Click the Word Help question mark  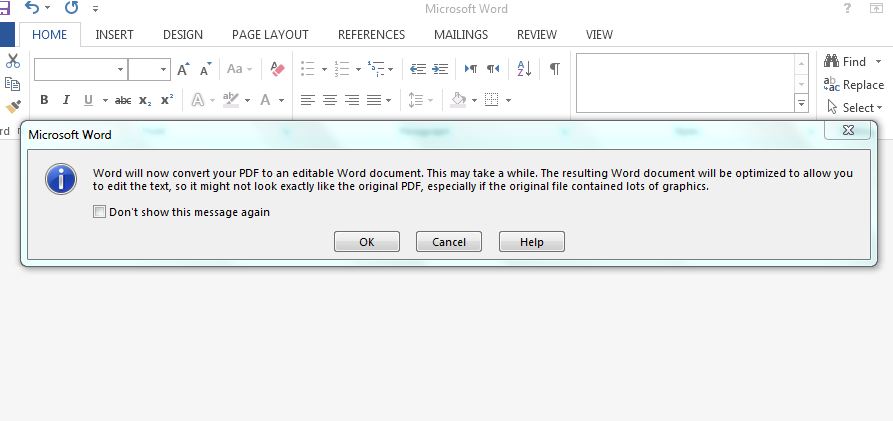pyautogui.click(x=847, y=9)
